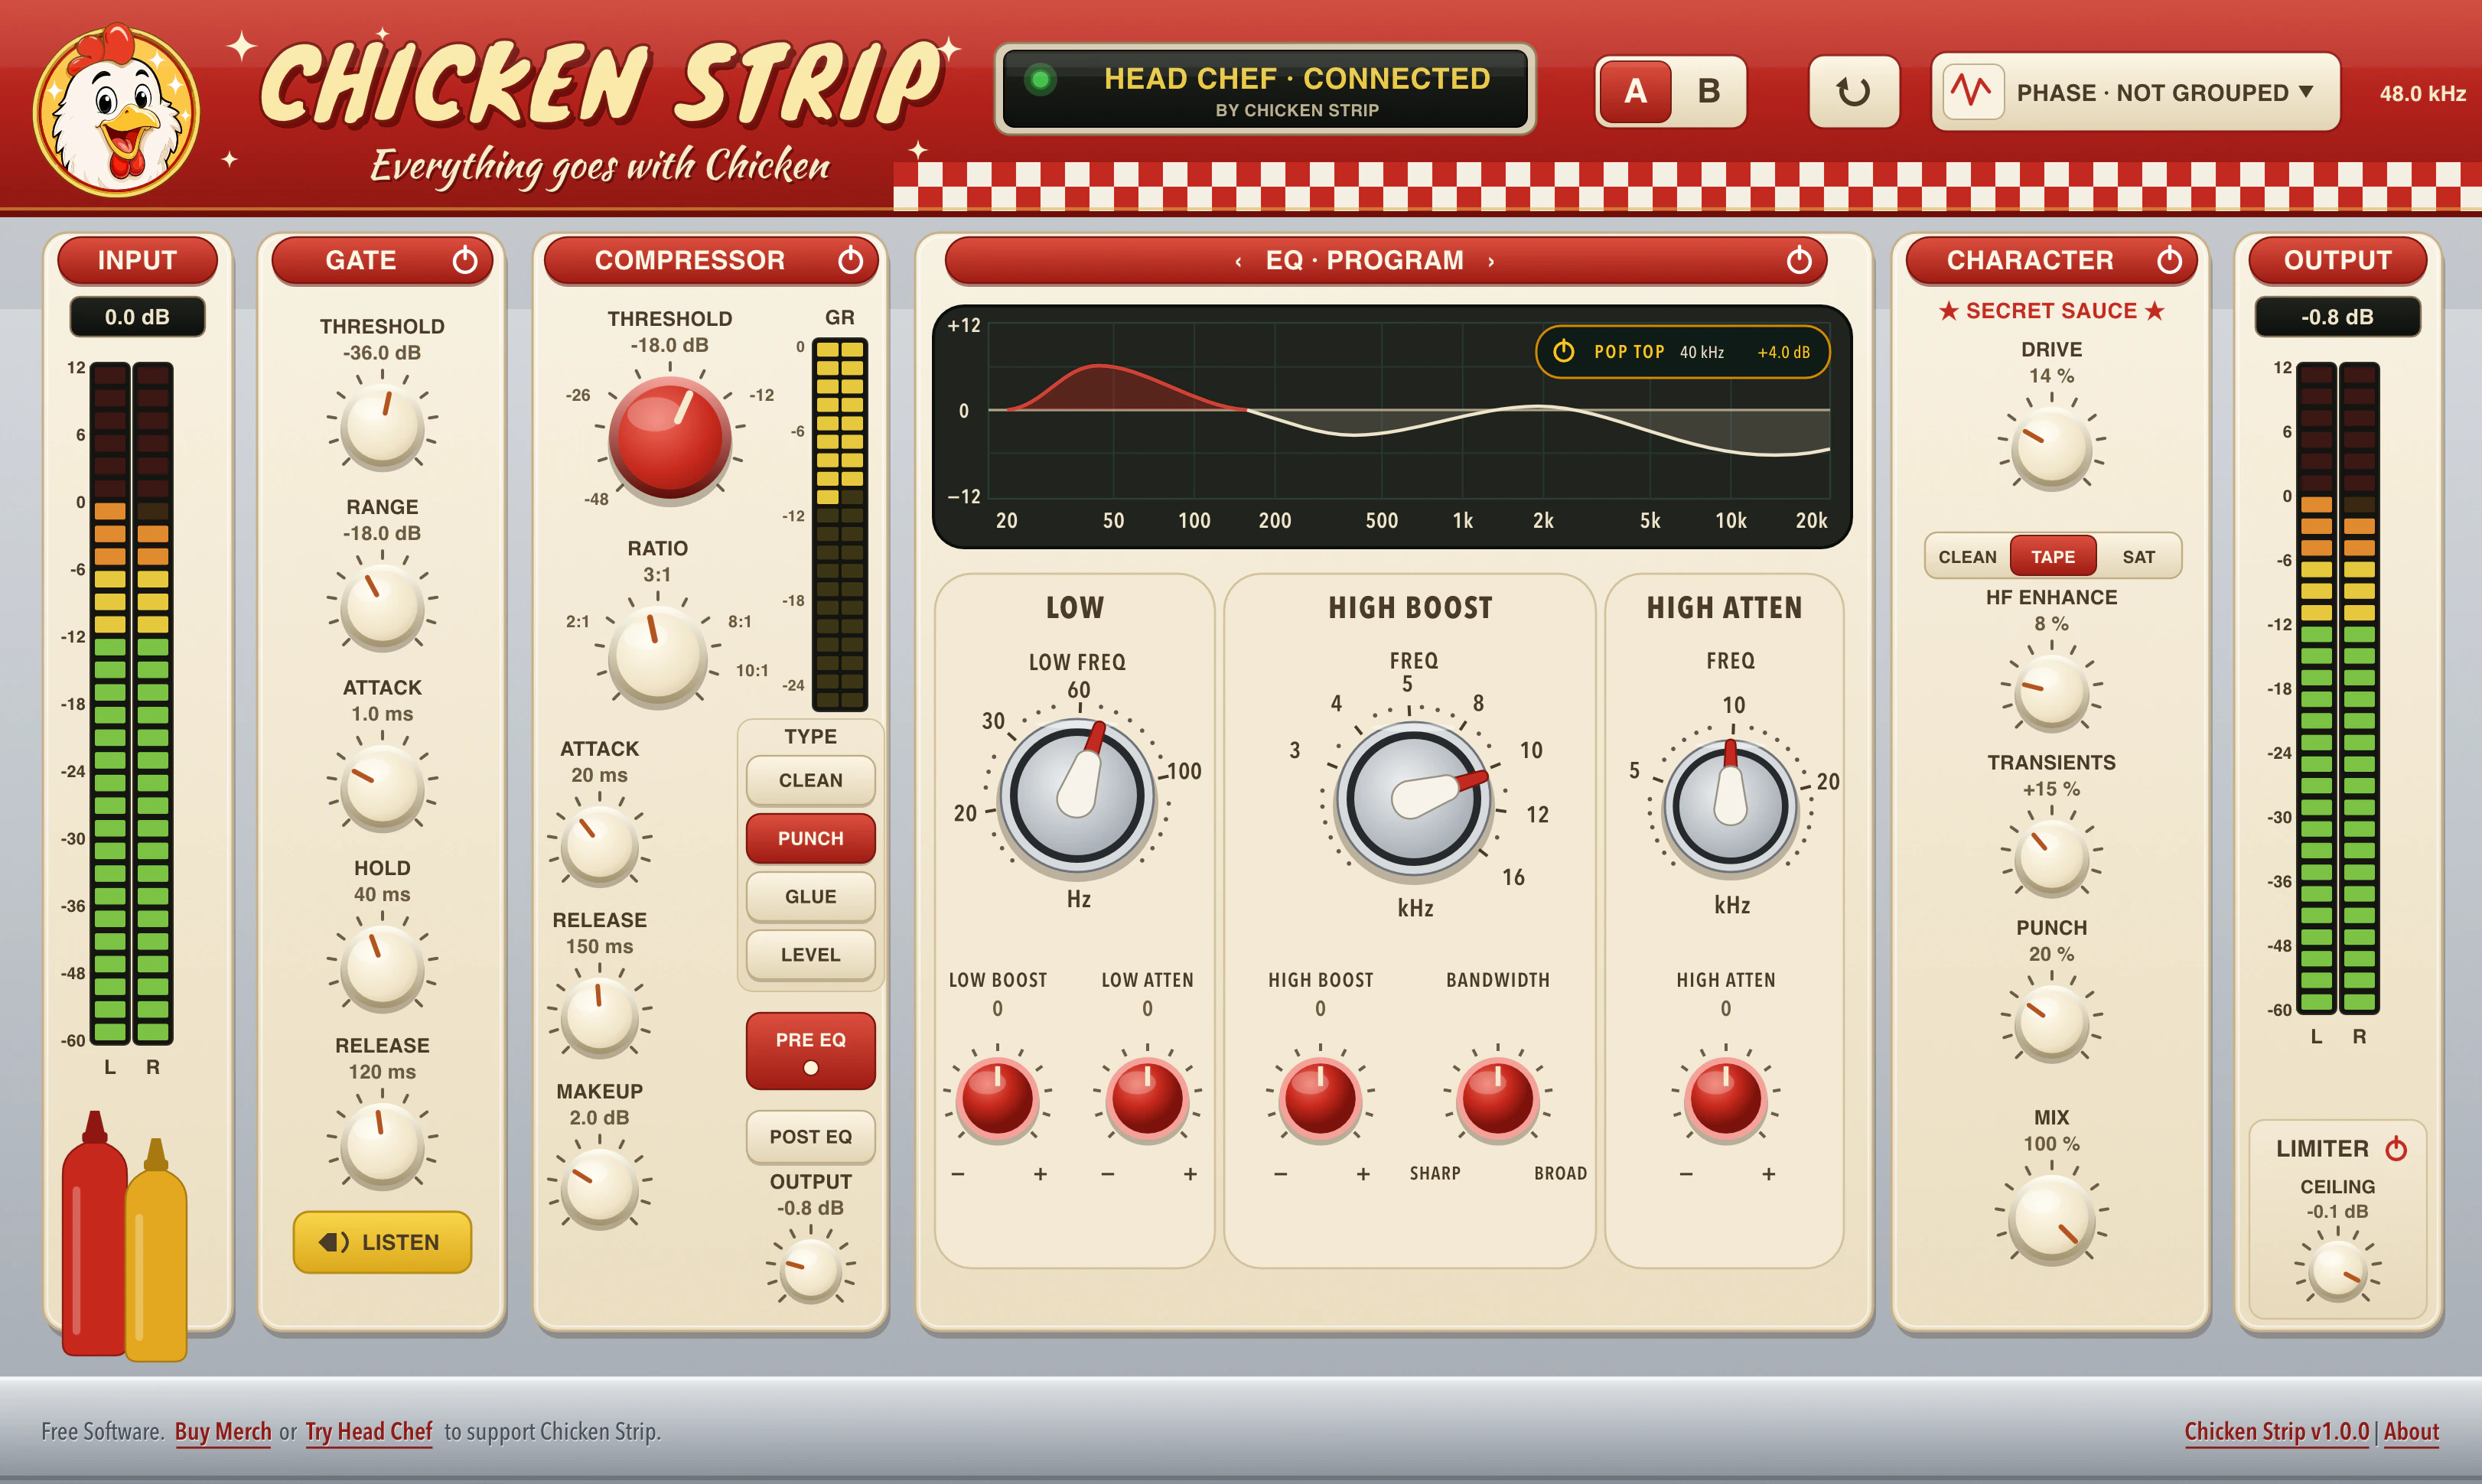Click the green connection status LED

point(1040,79)
